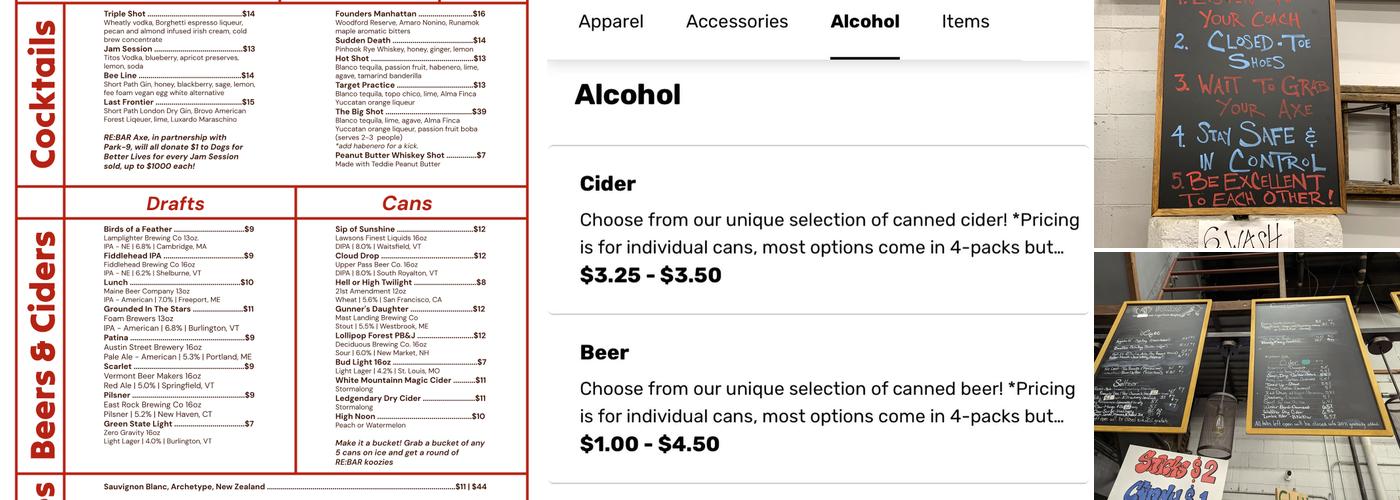Open the hanging chalkboard menus photo
This screenshot has width=1400, height=500.
pos(1247,375)
